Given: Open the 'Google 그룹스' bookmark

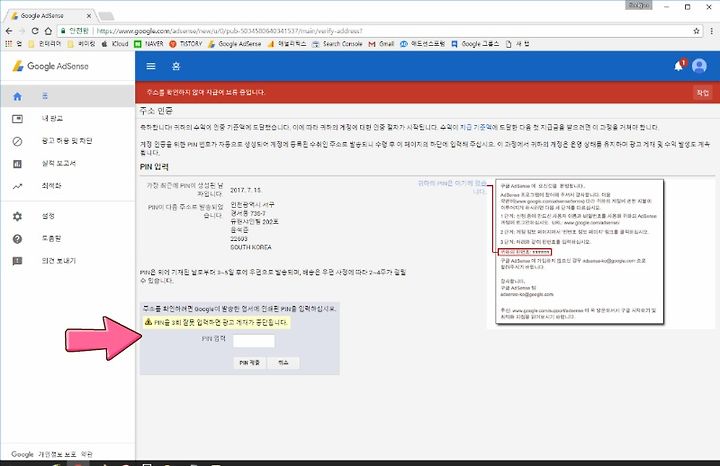Looking at the screenshot, I should 475,44.
